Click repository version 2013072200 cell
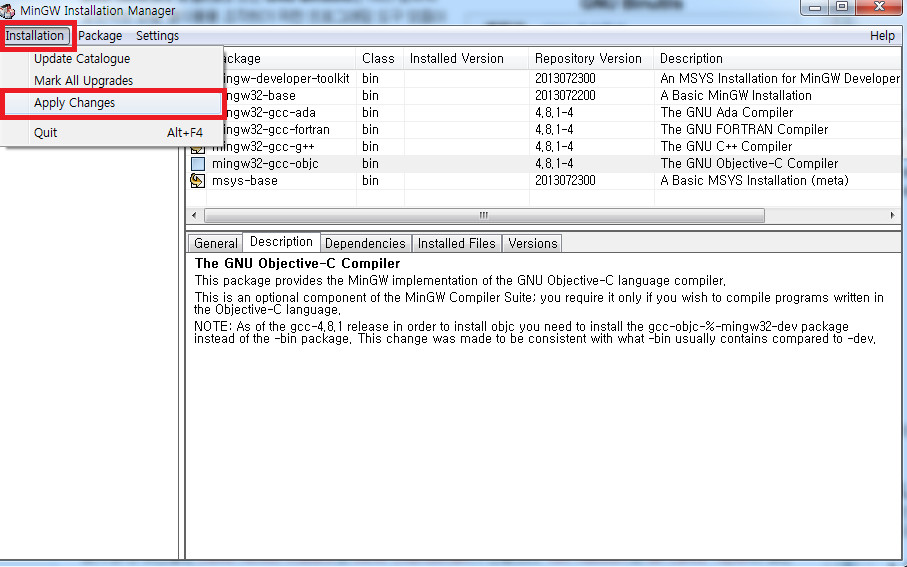Screen dimensions: 907x567 [565, 96]
